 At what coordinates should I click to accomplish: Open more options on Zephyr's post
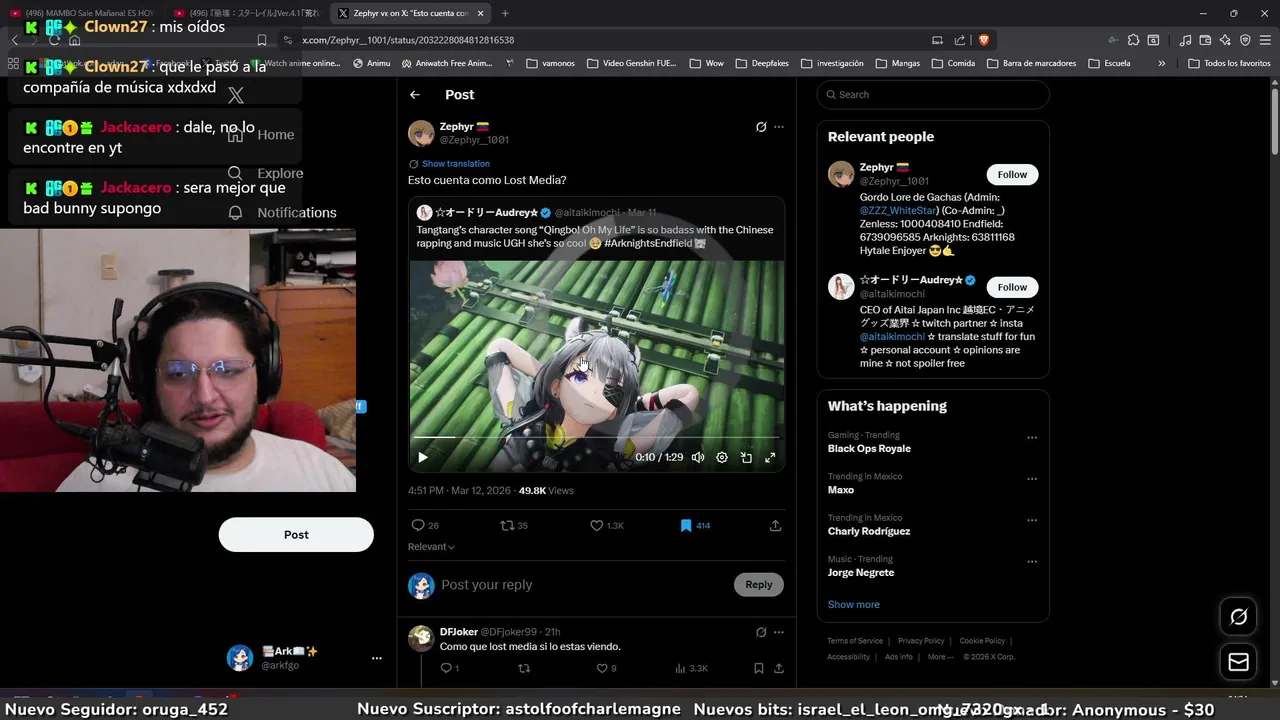(779, 127)
